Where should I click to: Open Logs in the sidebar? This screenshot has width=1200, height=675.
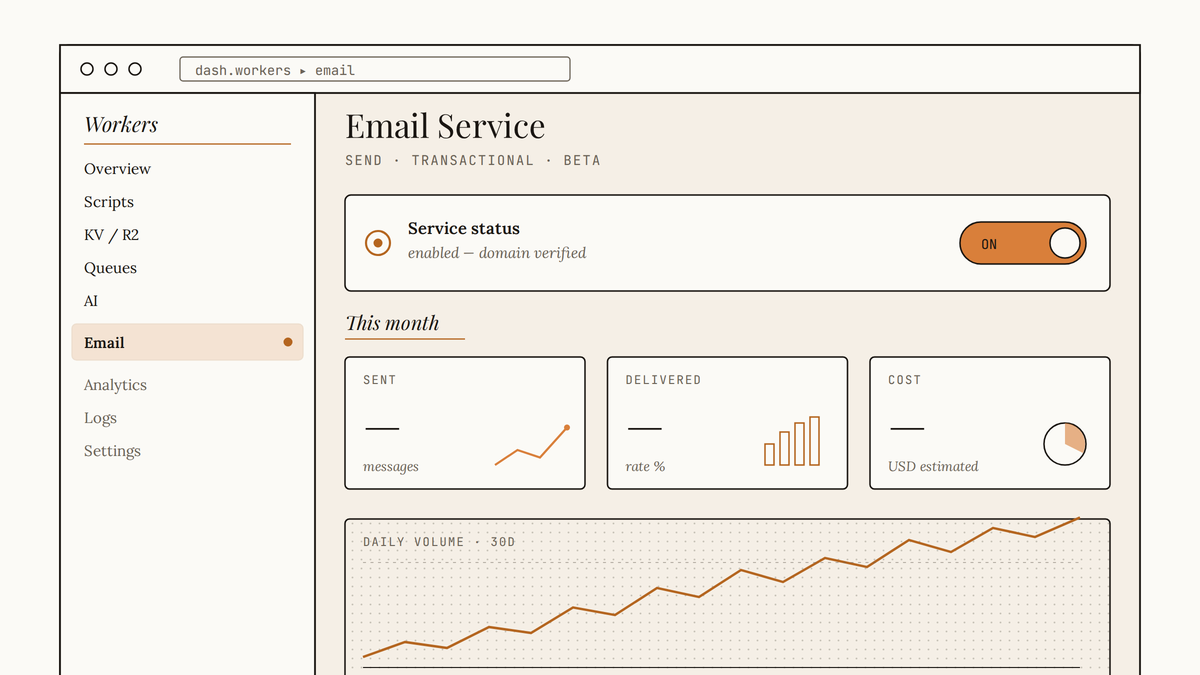point(100,418)
